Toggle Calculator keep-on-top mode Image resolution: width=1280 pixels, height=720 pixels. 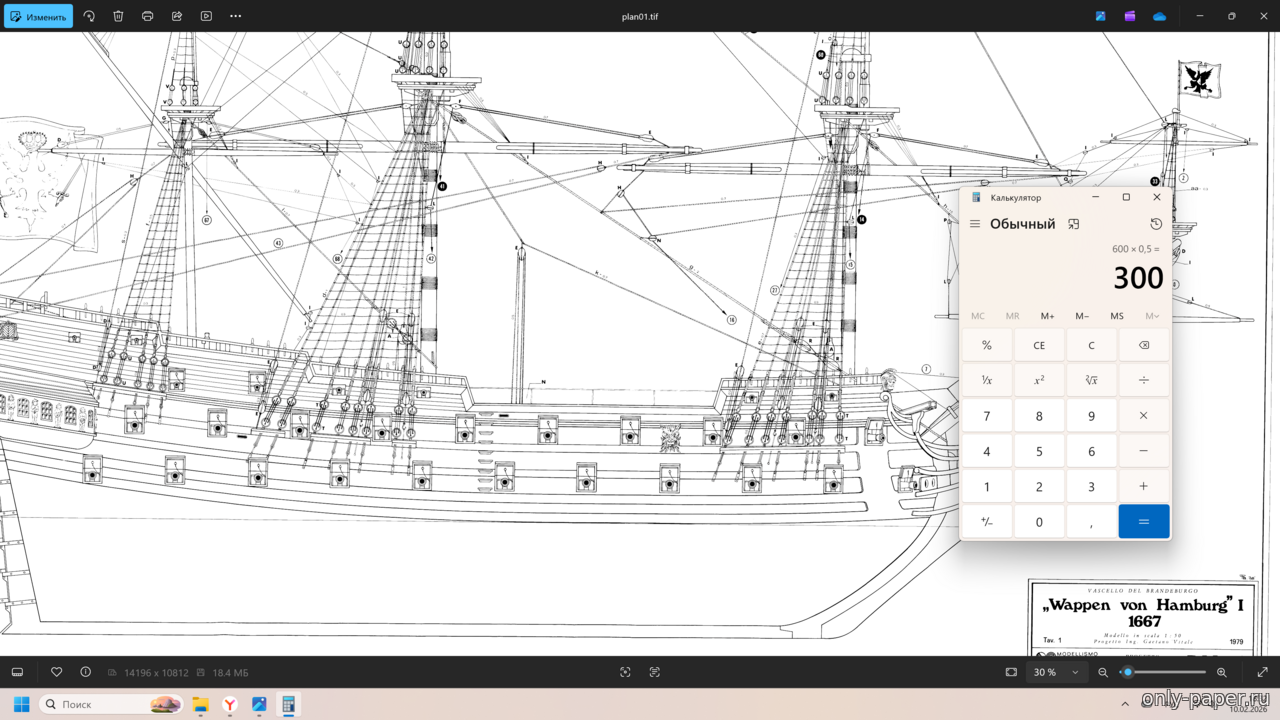1074,224
